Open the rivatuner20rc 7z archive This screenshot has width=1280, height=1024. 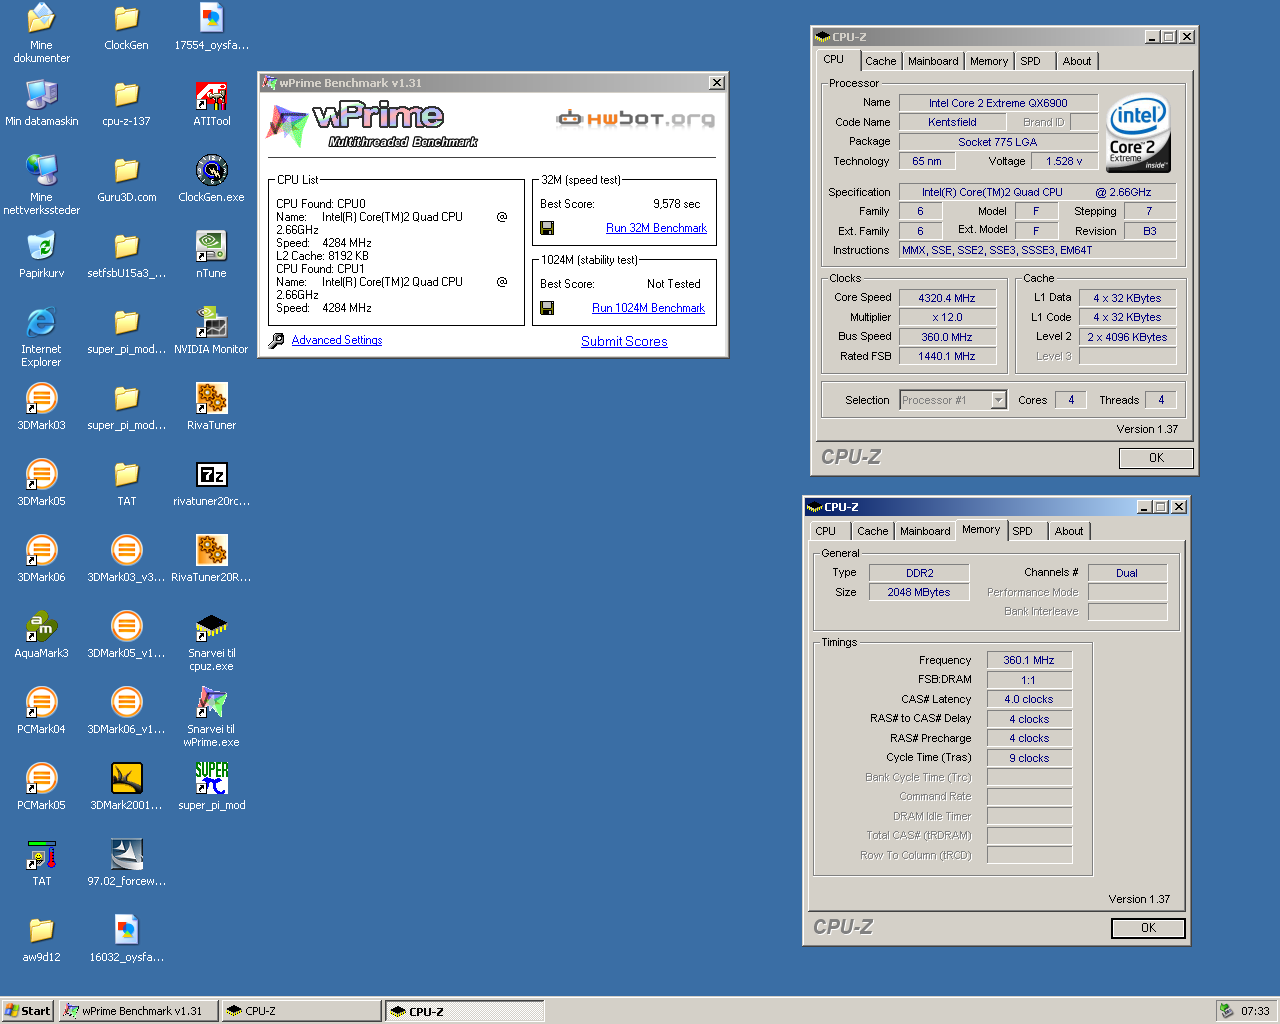tap(211, 484)
